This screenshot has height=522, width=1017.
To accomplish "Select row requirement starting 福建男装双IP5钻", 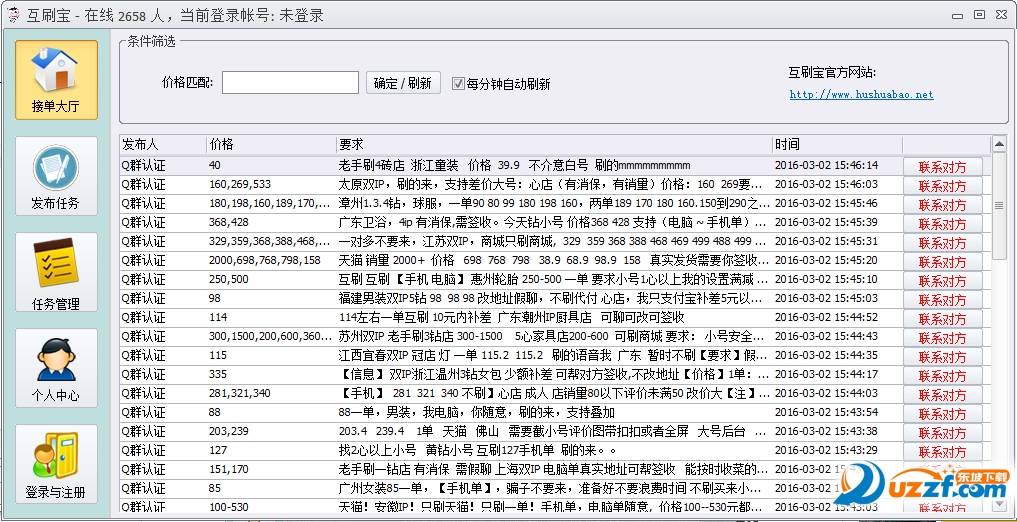I will click(553, 298).
